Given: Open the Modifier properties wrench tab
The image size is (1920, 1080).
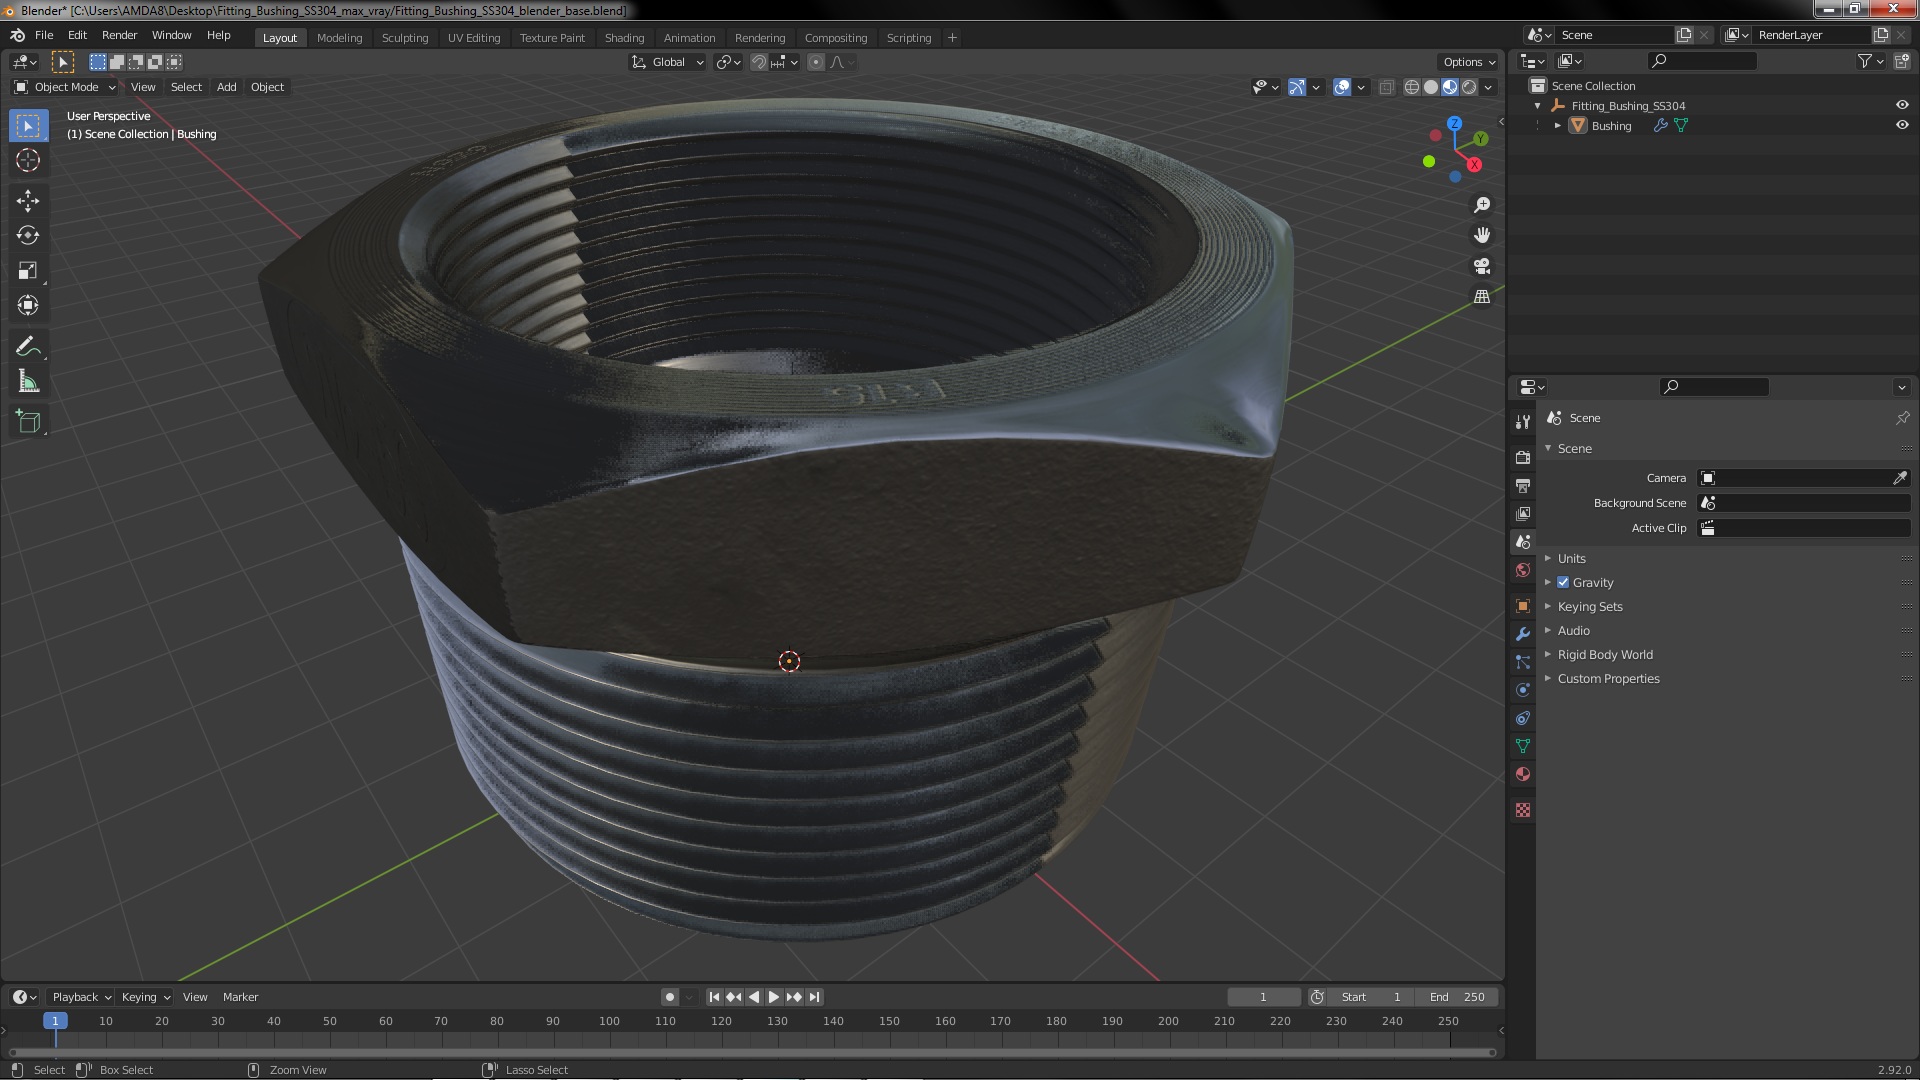Looking at the screenshot, I should pyautogui.click(x=1523, y=634).
